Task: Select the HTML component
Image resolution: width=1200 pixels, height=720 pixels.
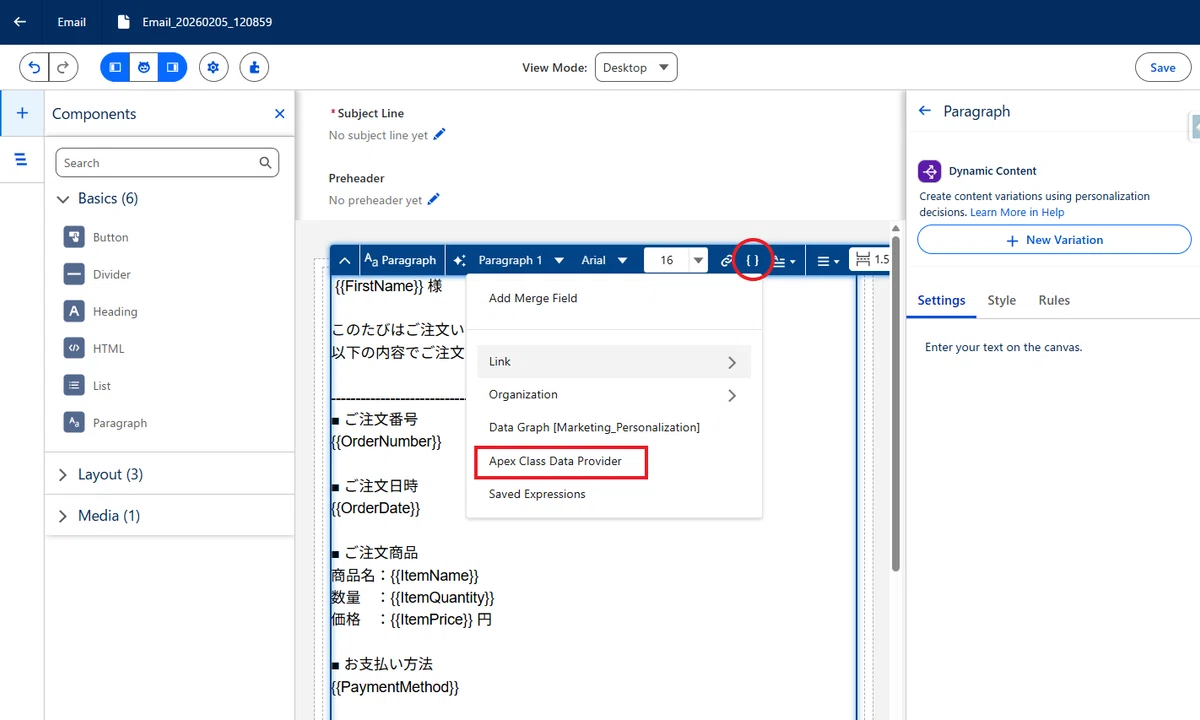Action: [94, 348]
